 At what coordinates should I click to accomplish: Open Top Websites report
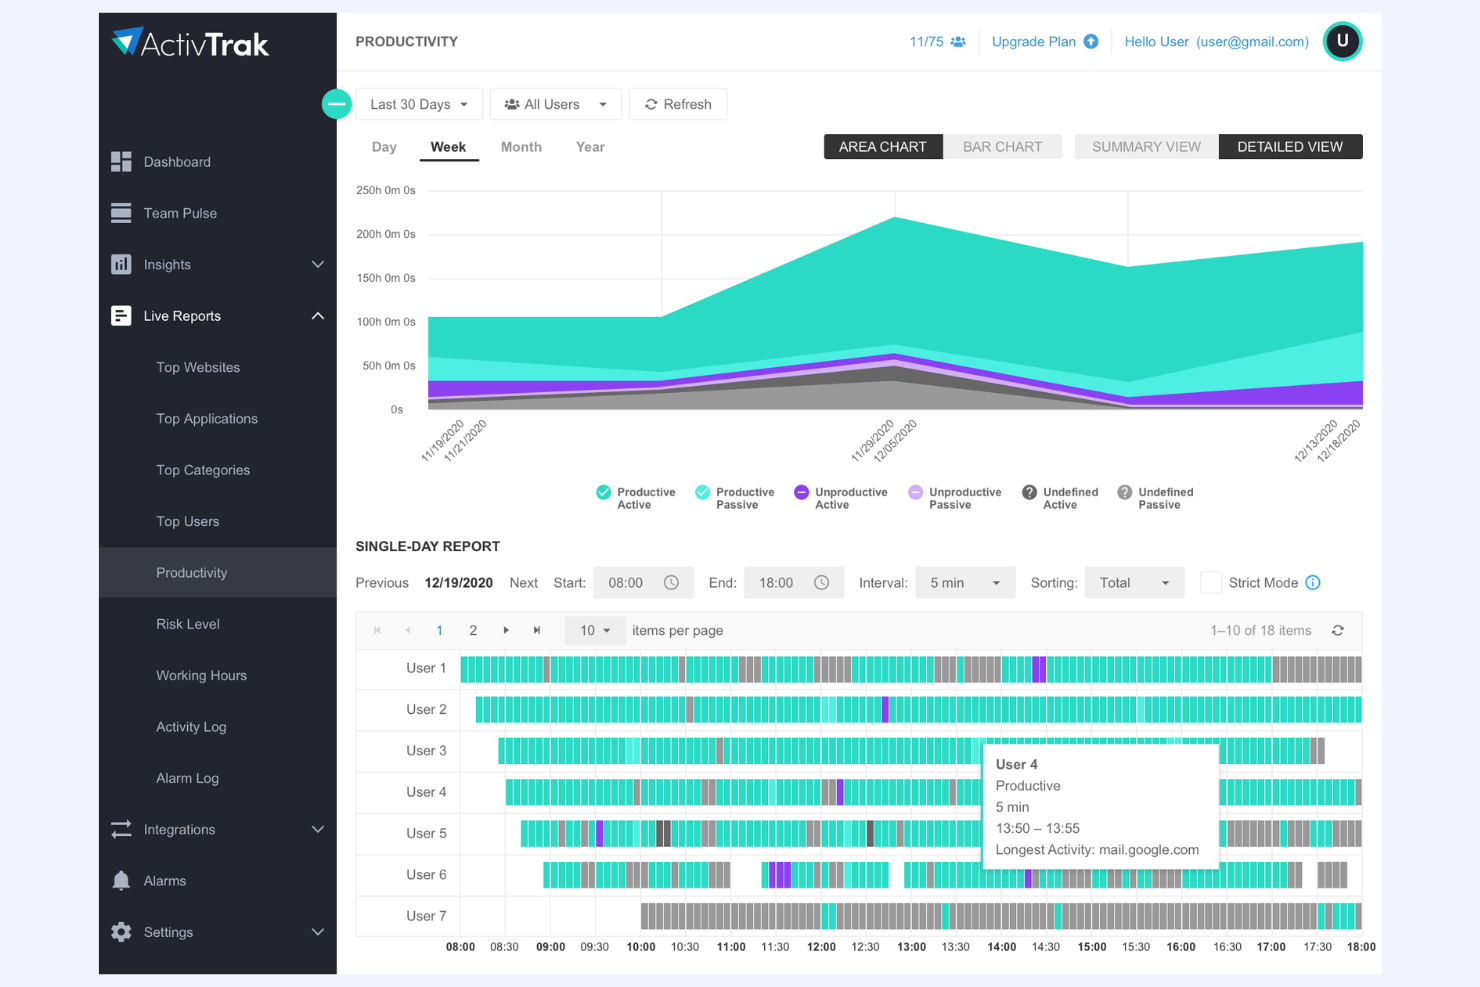click(x=198, y=367)
